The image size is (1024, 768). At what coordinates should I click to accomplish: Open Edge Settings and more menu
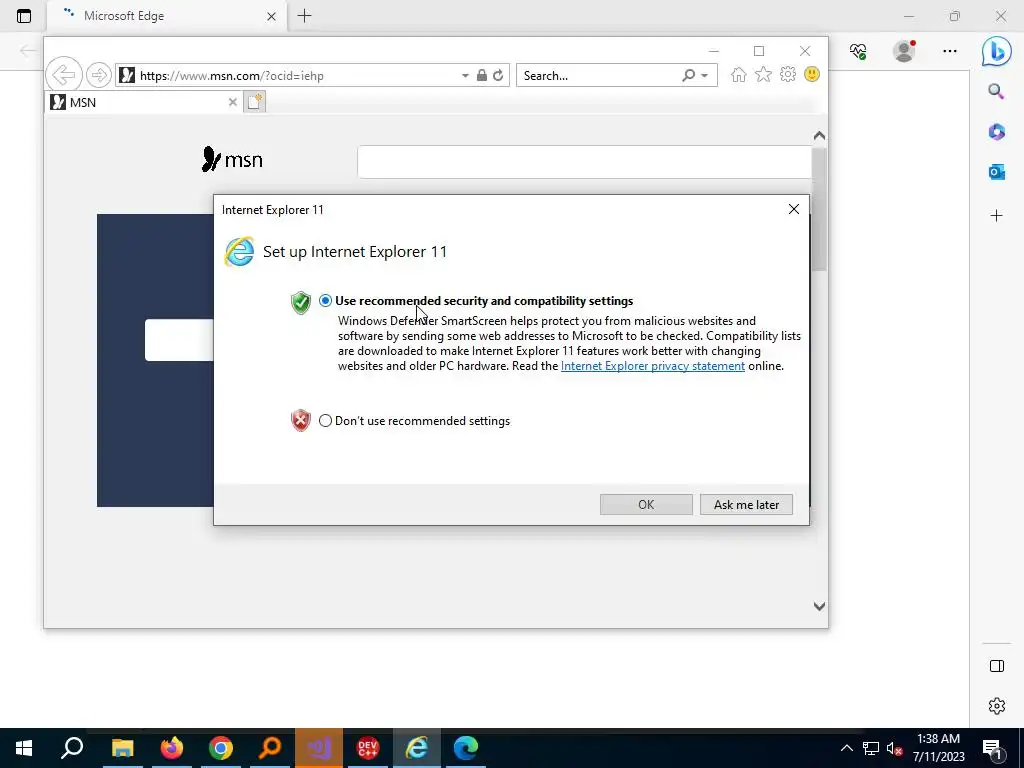(x=950, y=51)
